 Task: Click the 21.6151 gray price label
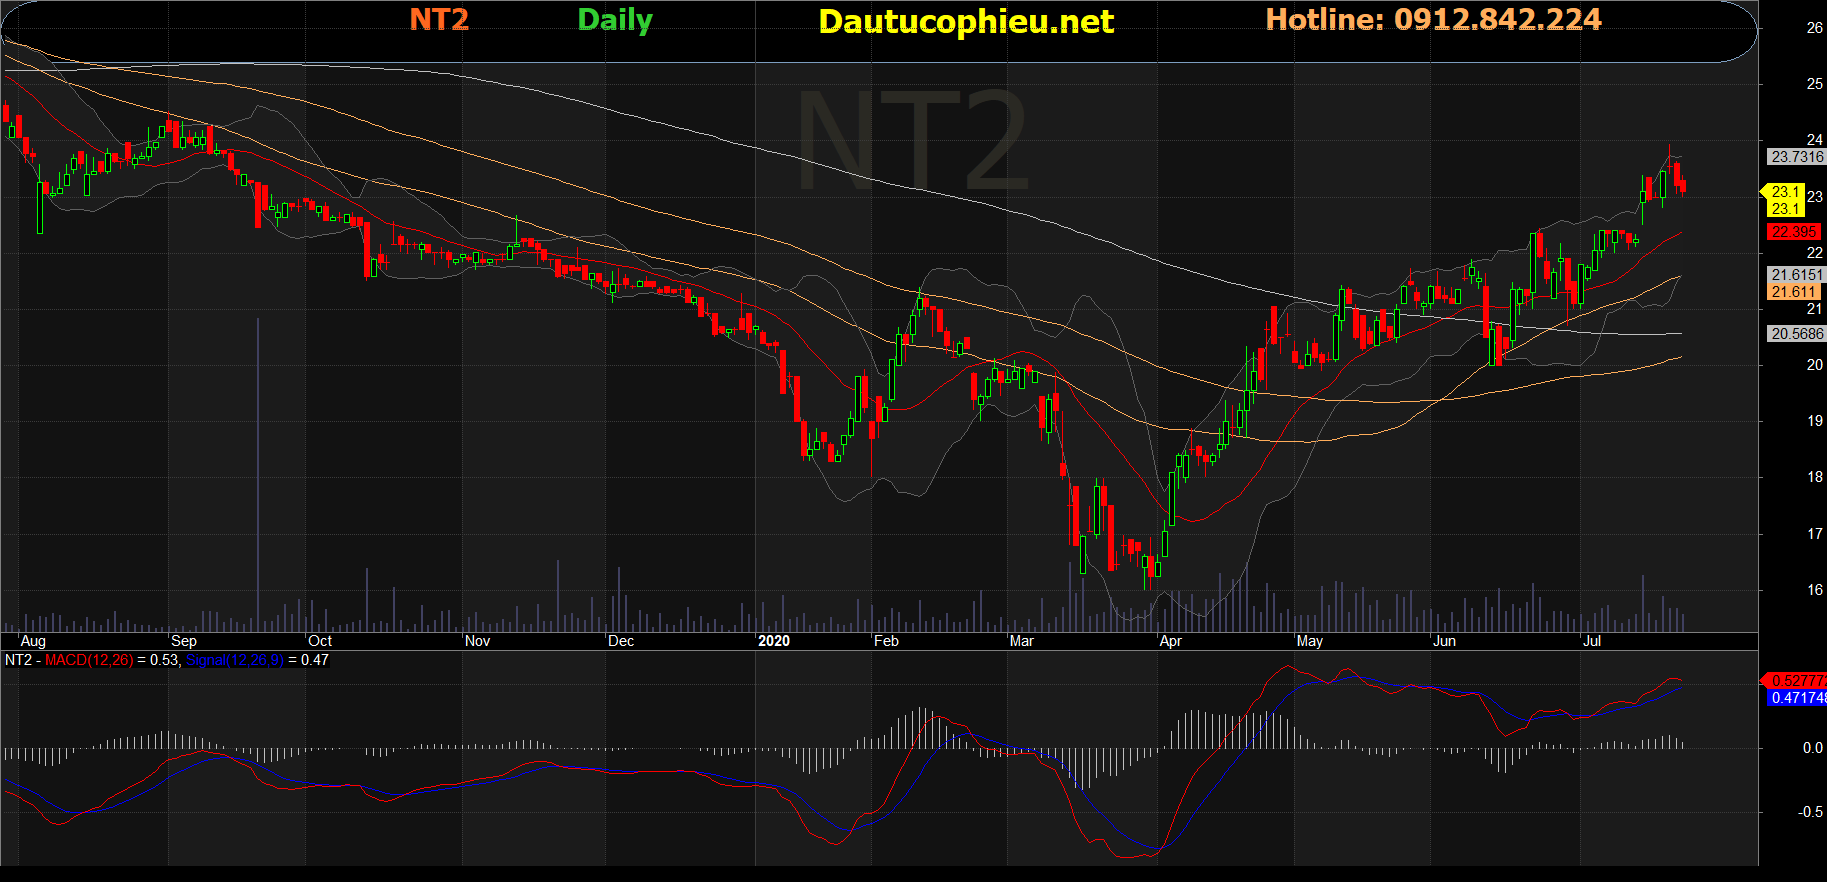(x=1796, y=275)
